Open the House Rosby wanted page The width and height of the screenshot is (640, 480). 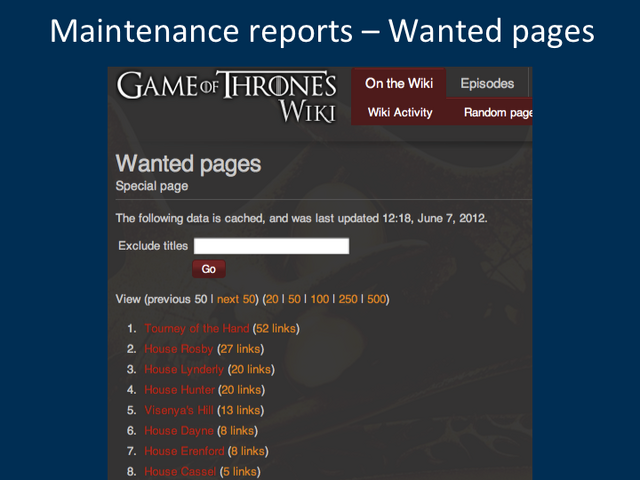pyautogui.click(x=179, y=349)
